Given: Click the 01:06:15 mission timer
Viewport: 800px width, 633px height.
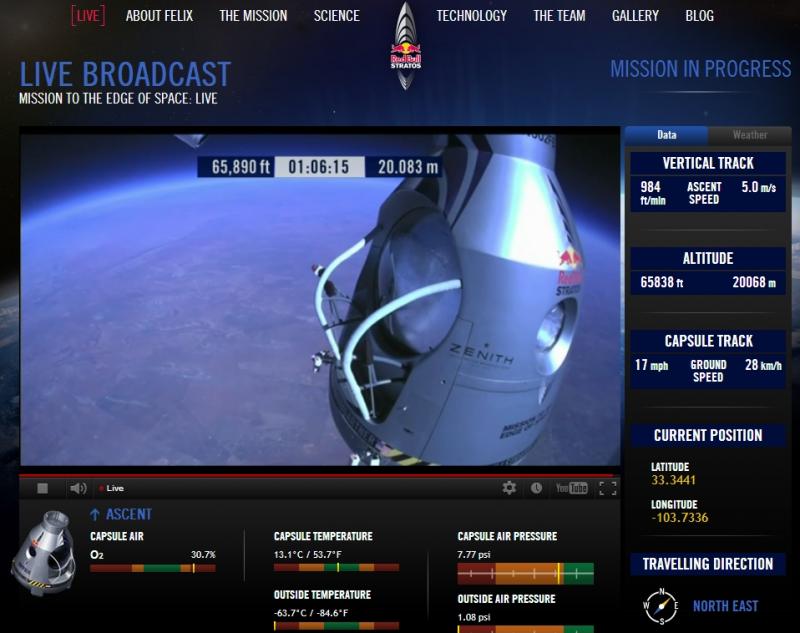Looking at the screenshot, I should click(x=319, y=167).
